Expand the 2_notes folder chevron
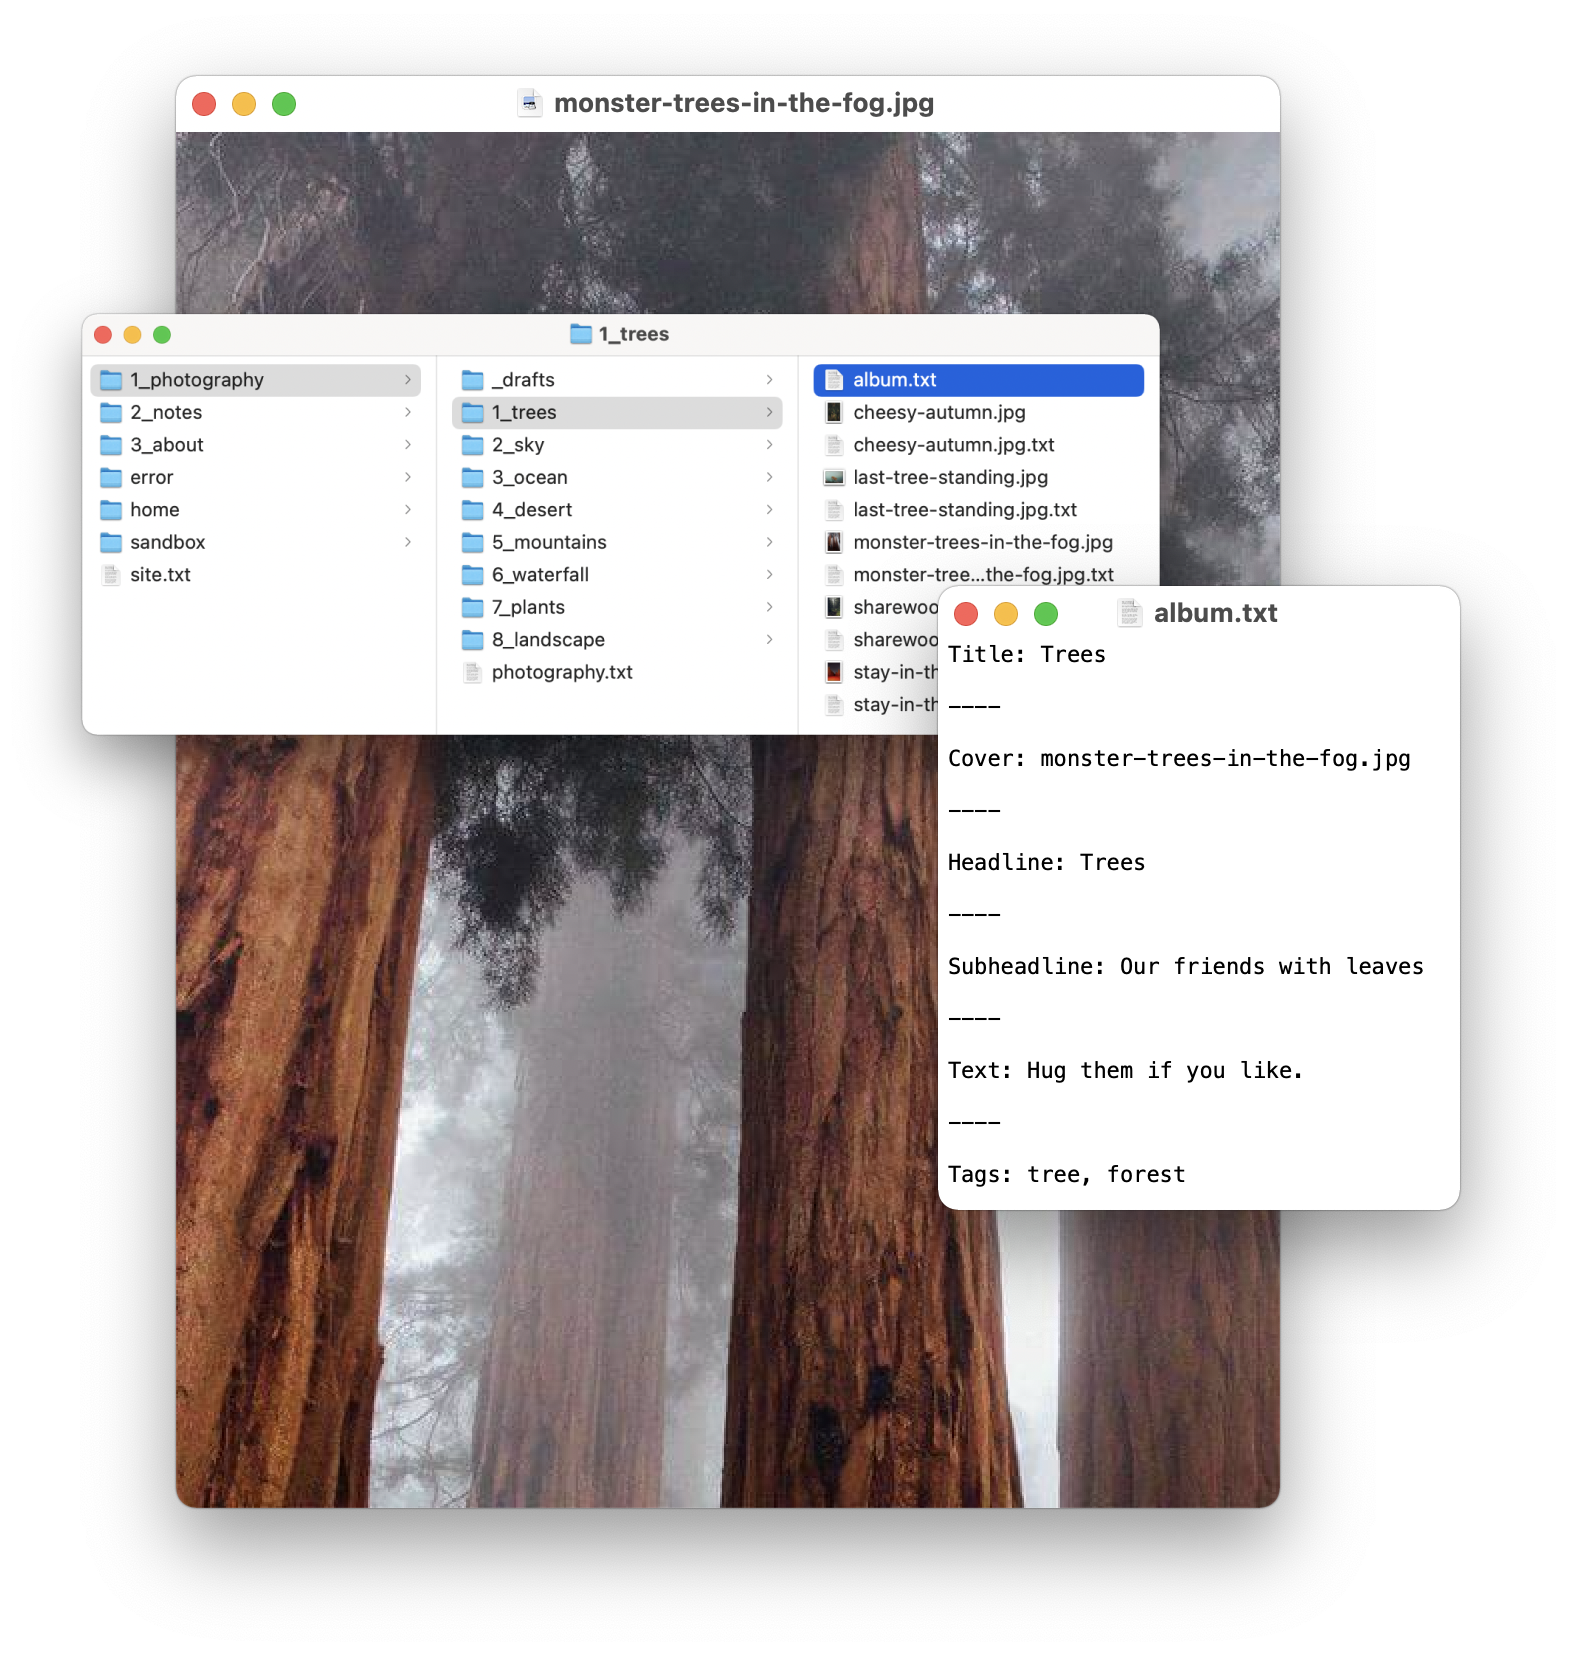 408,412
